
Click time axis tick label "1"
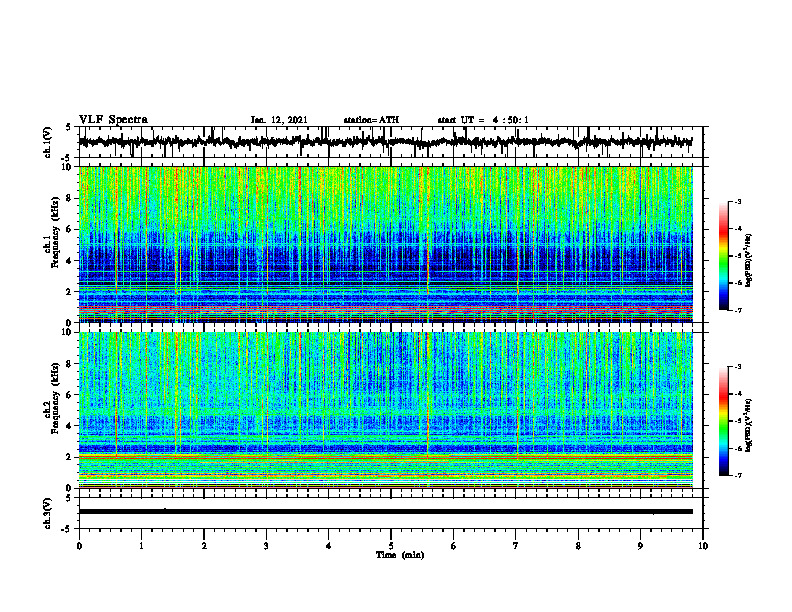[x=141, y=546]
